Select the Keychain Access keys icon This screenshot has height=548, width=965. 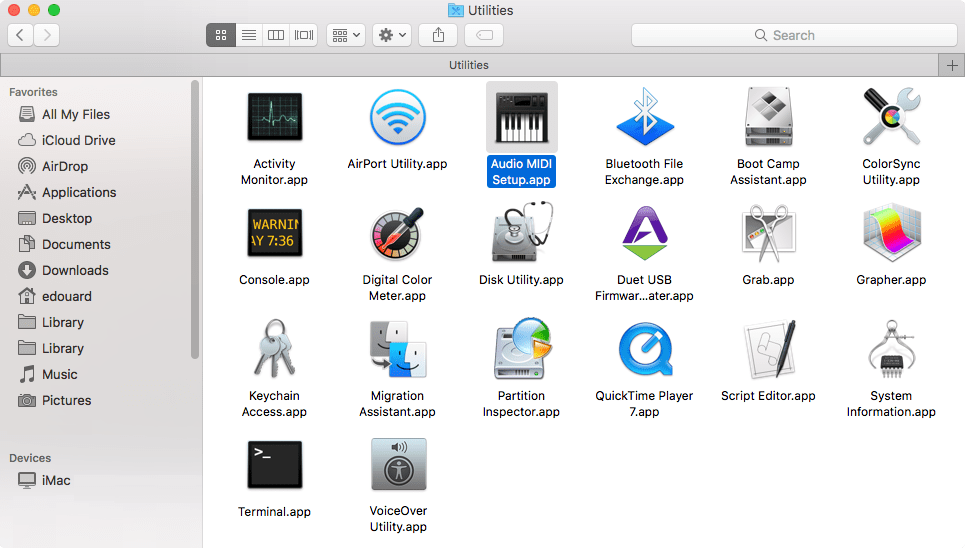coord(274,349)
